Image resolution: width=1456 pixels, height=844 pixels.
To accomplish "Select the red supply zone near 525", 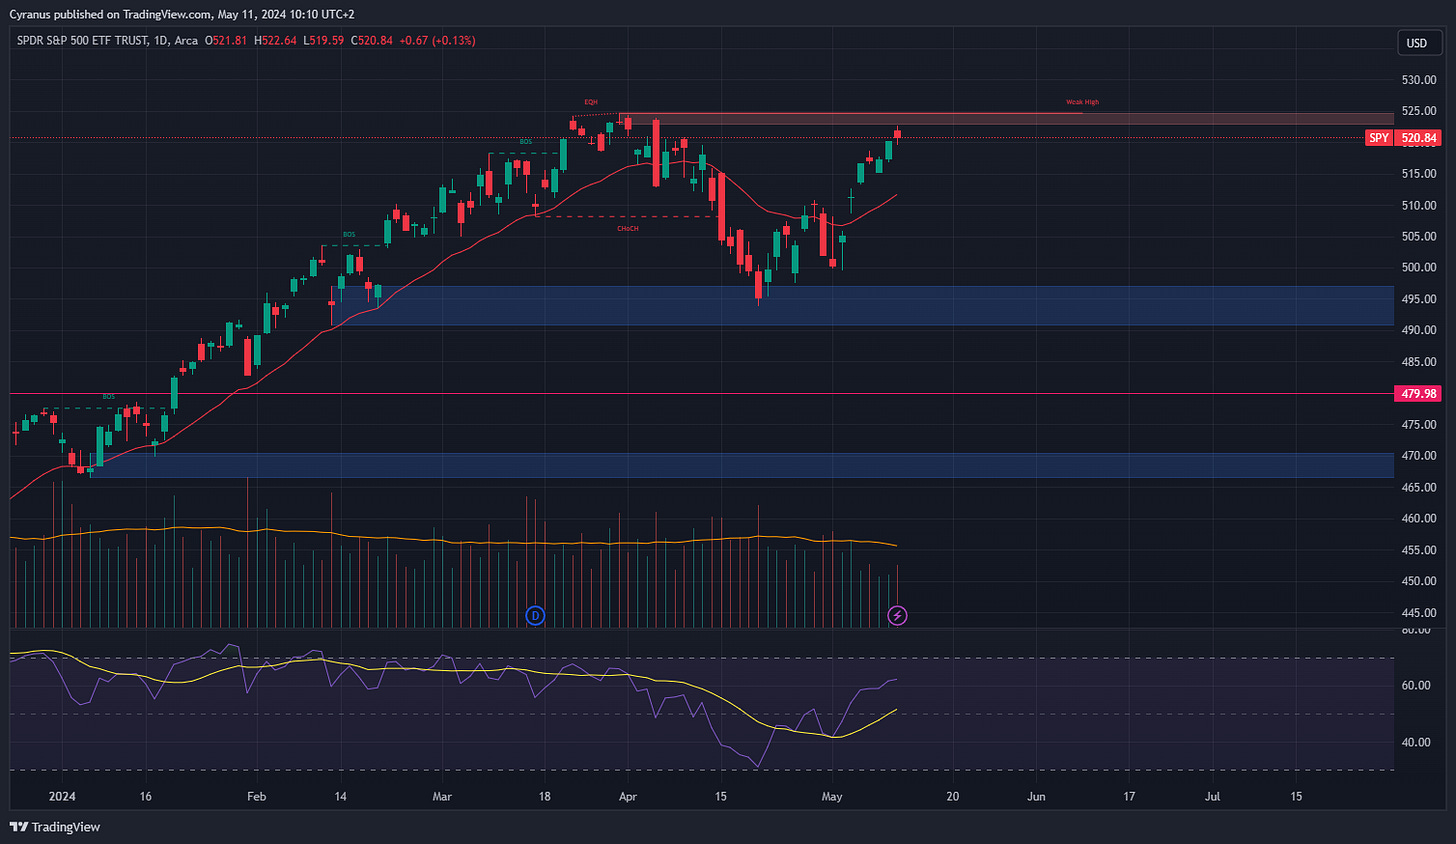I will click(x=1006, y=119).
